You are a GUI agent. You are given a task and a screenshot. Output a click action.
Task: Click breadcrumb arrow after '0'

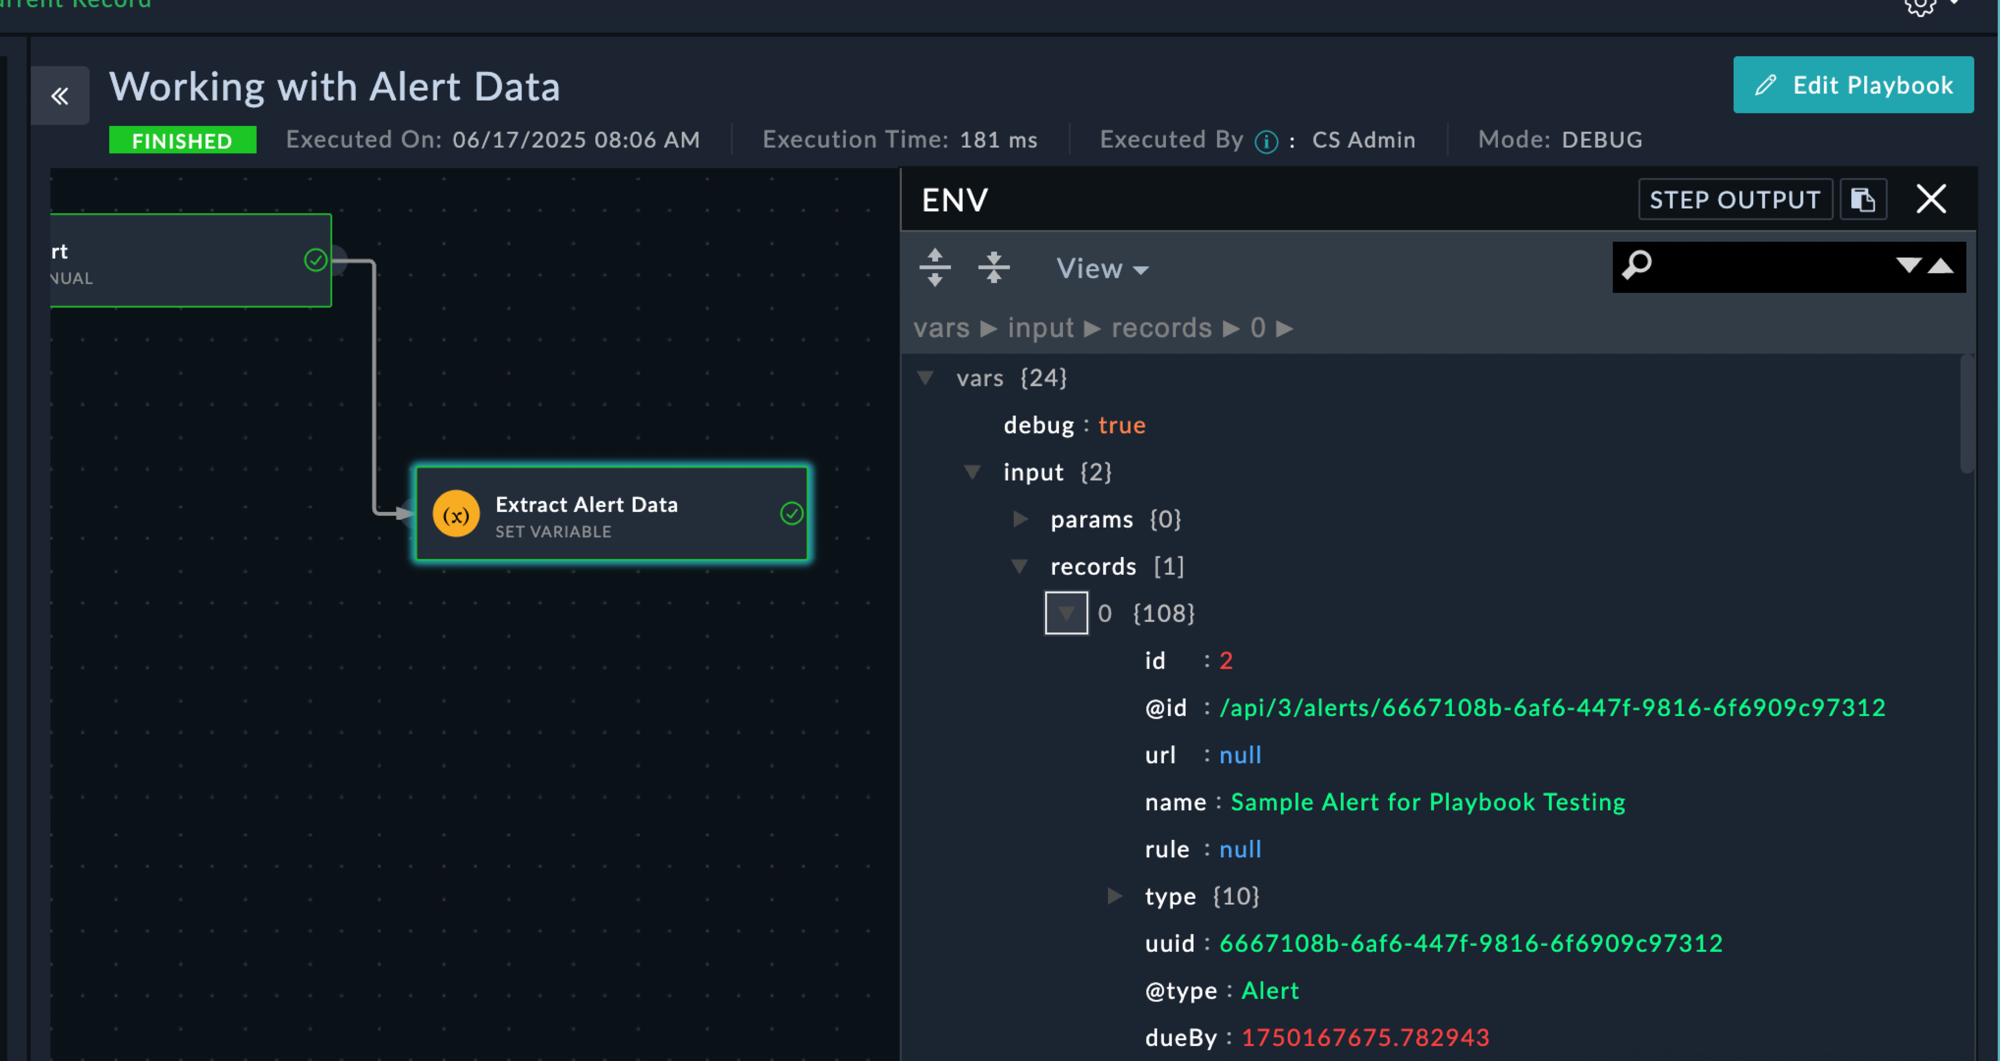click(1285, 328)
